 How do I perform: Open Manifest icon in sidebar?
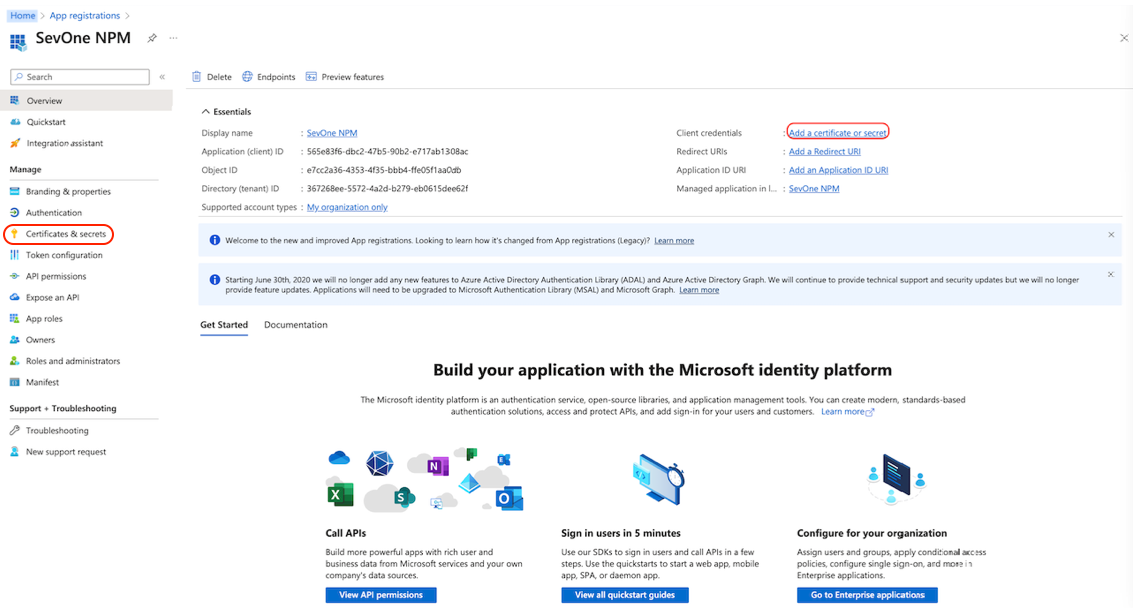(14, 382)
